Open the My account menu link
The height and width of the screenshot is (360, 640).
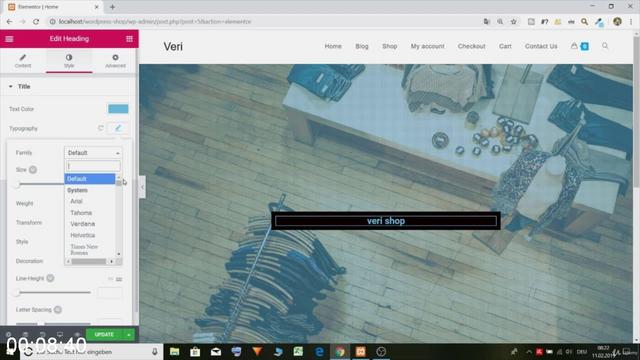click(427, 46)
